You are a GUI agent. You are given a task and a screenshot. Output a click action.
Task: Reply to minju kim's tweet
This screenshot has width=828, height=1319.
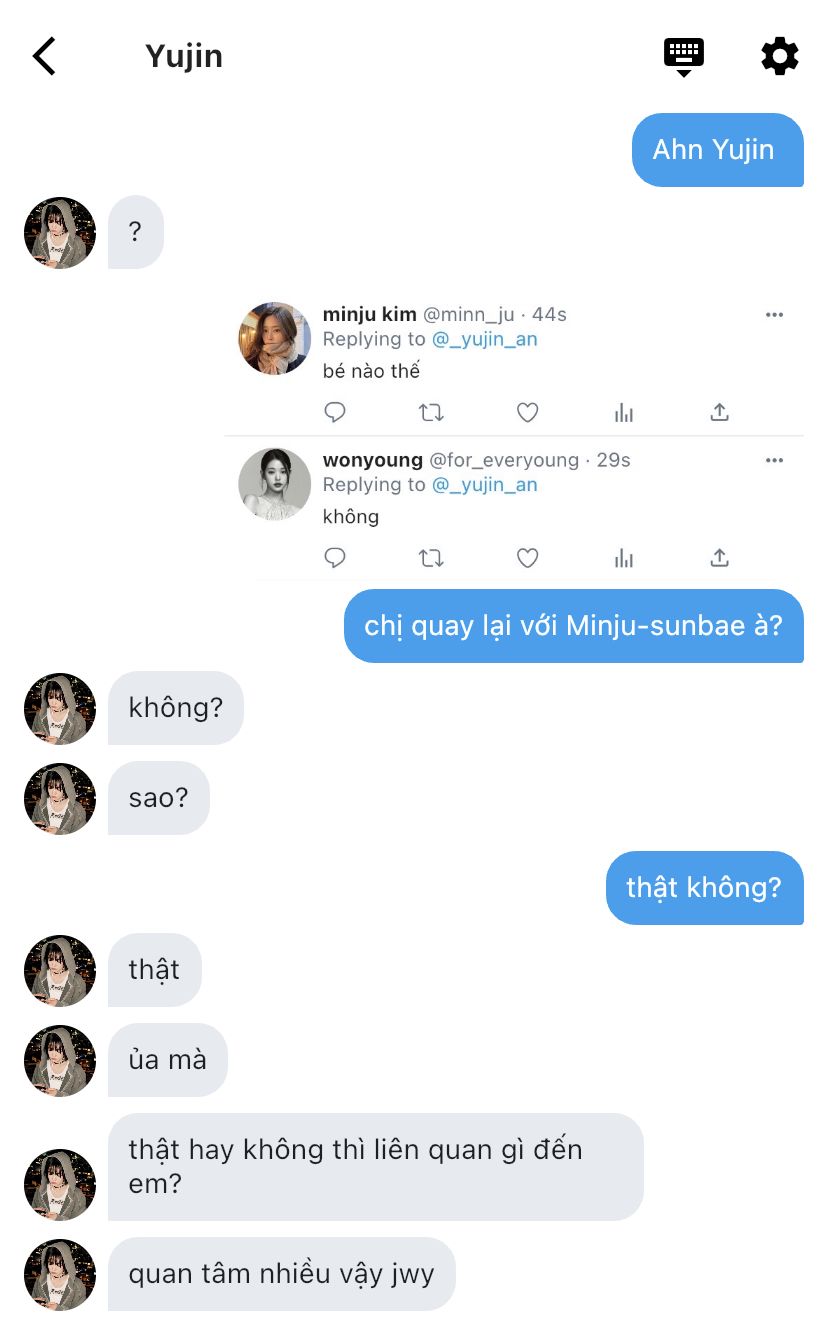tap(335, 412)
